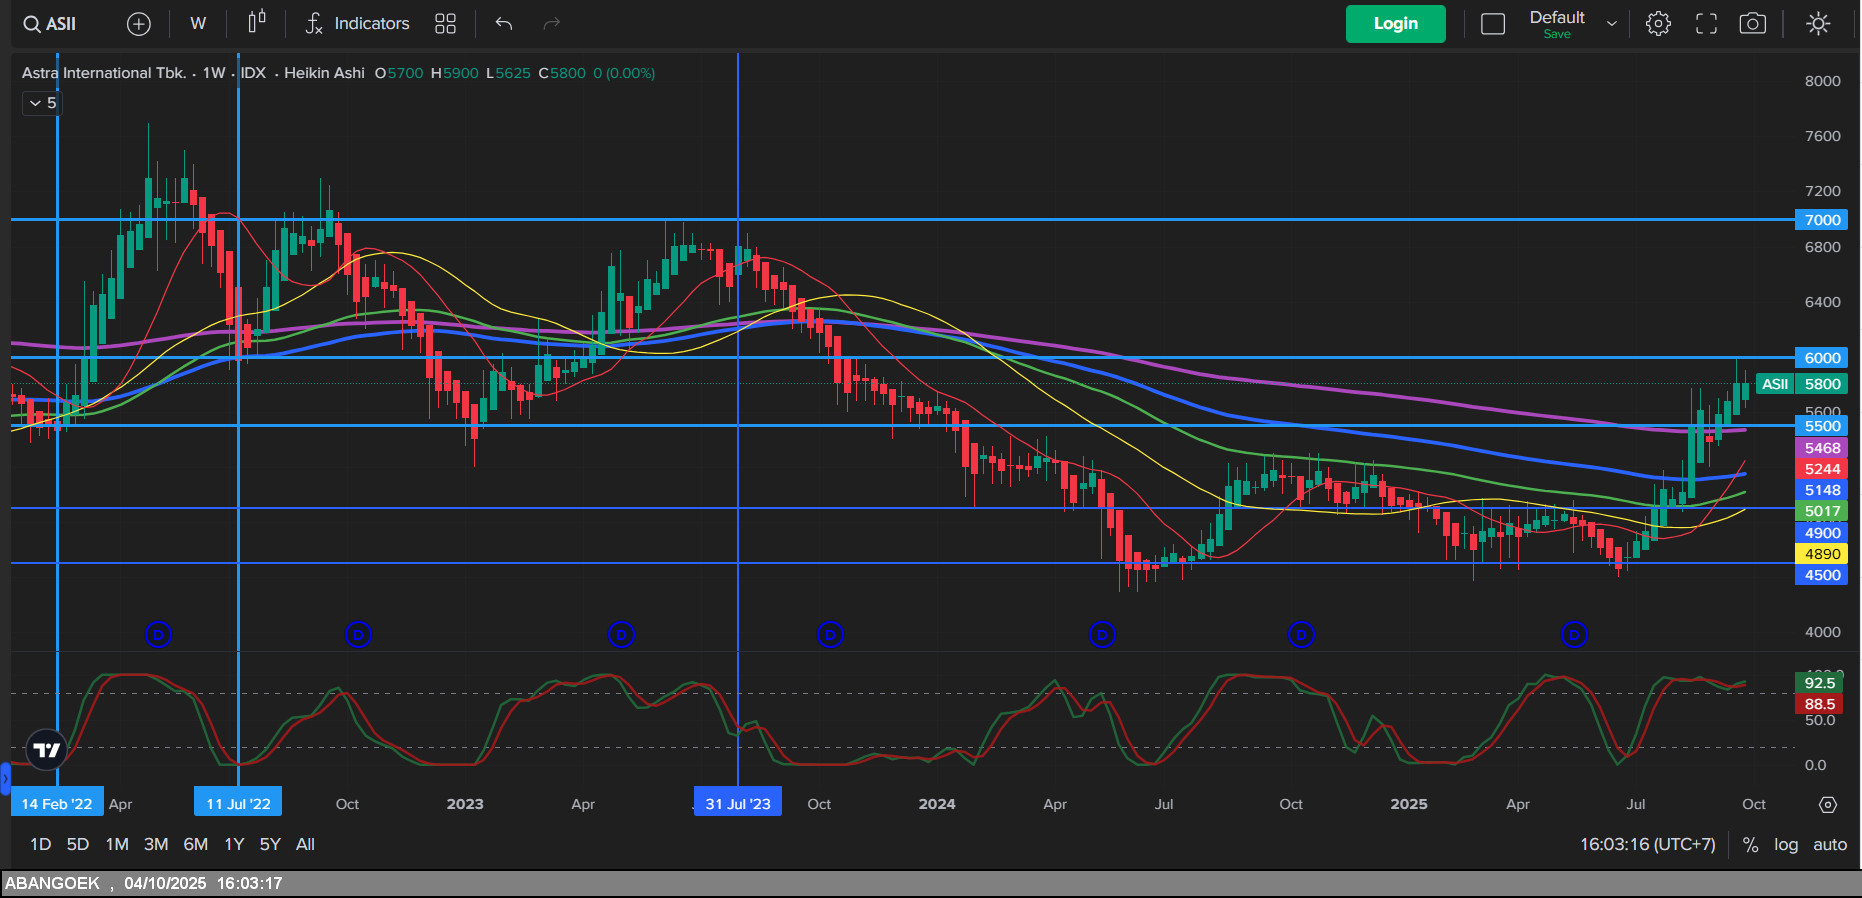Image resolution: width=1862 pixels, height=898 pixels.
Task: Undo the last chart action
Action: (x=504, y=24)
